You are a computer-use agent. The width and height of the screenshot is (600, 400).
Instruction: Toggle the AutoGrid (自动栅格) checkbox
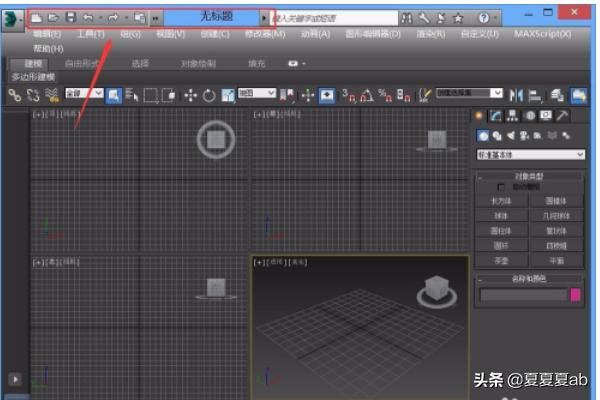tap(502, 186)
